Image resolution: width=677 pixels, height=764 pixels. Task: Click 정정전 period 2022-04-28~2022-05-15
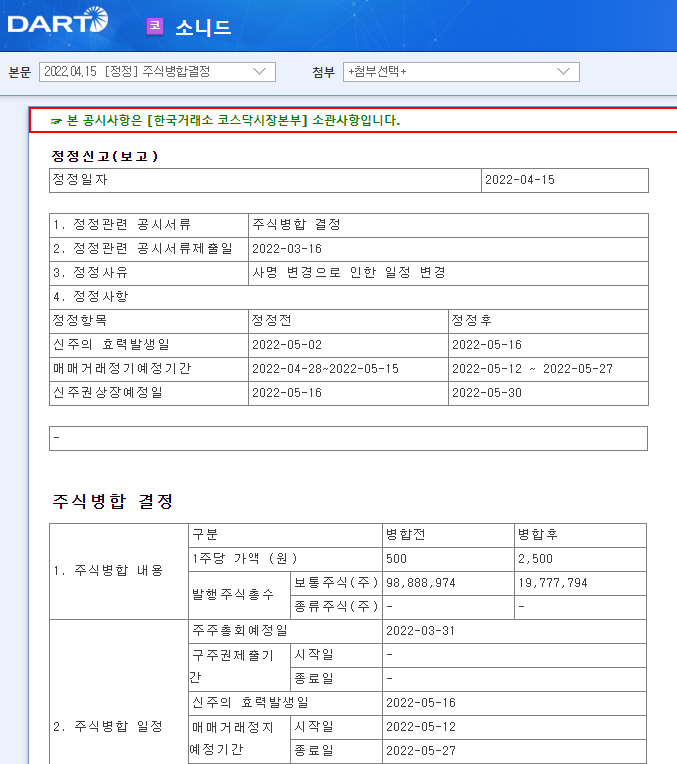click(x=325, y=369)
